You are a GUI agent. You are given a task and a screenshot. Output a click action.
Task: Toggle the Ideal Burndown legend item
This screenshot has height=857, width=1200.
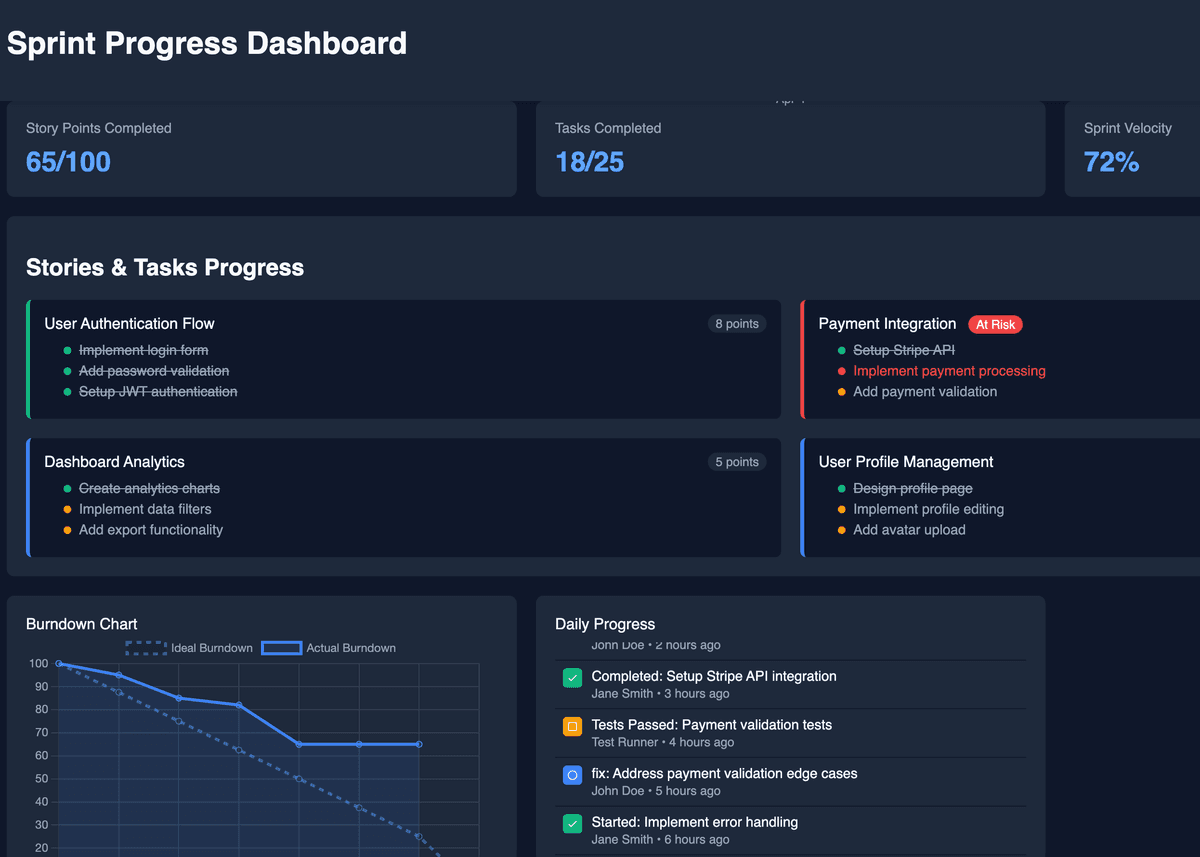[190, 648]
